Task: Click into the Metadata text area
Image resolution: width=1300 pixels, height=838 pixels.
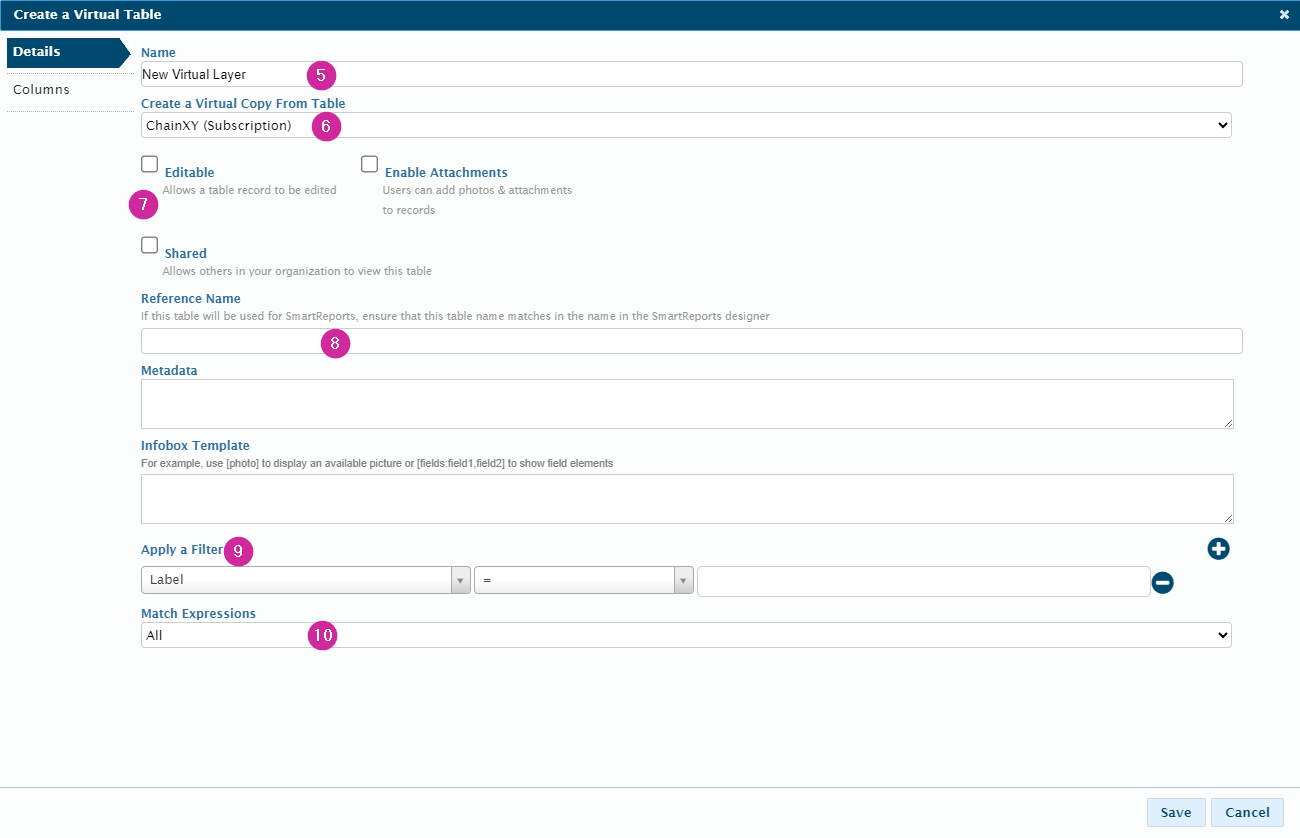Action: (686, 404)
